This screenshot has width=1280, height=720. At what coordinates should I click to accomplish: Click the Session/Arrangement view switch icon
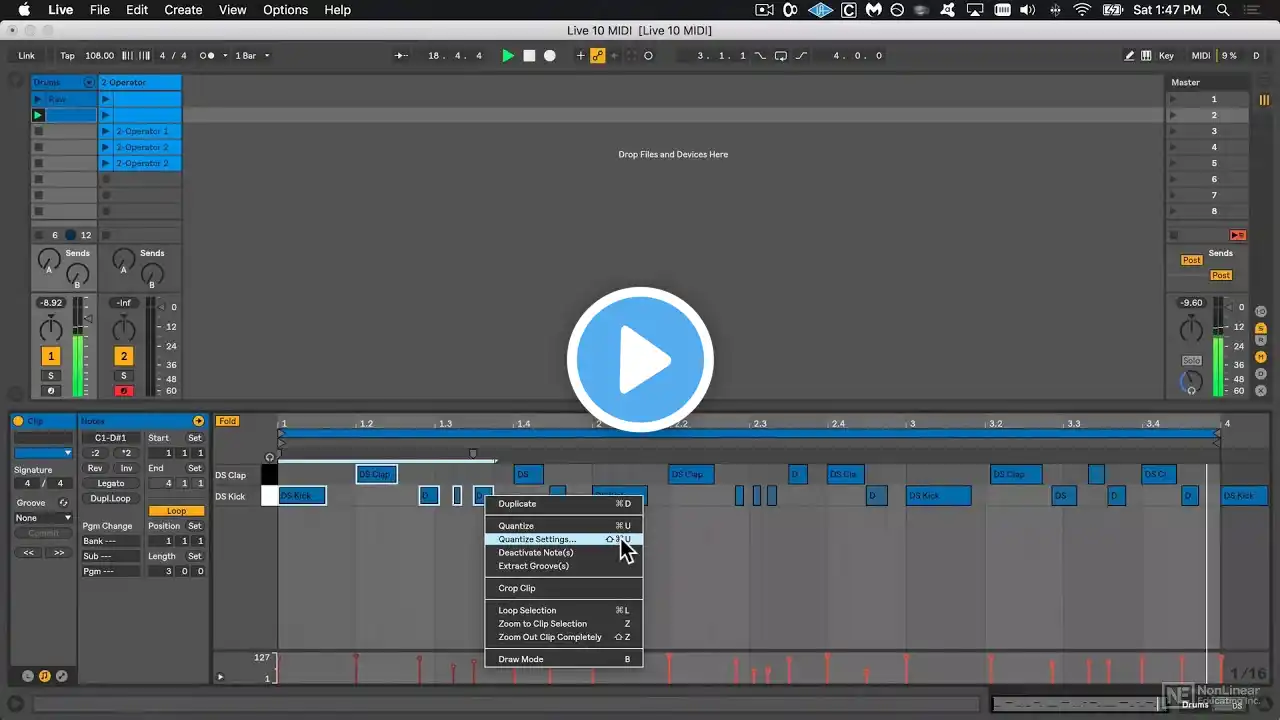[x=1264, y=100]
